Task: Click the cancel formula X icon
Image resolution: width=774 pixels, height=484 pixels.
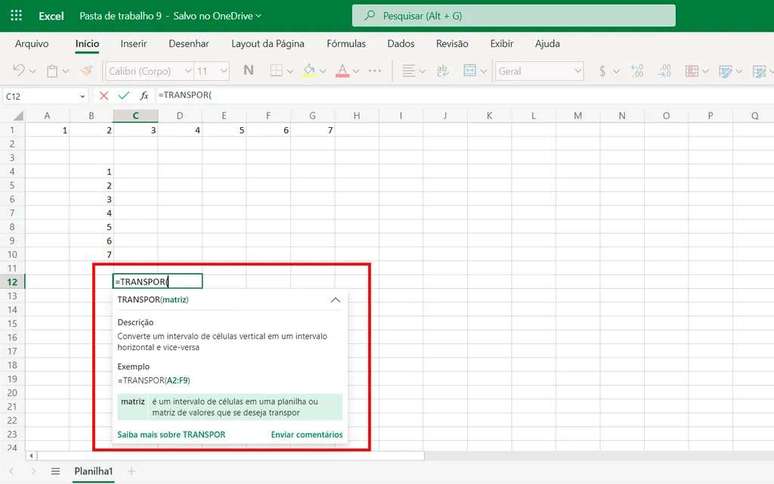Action: tap(104, 96)
